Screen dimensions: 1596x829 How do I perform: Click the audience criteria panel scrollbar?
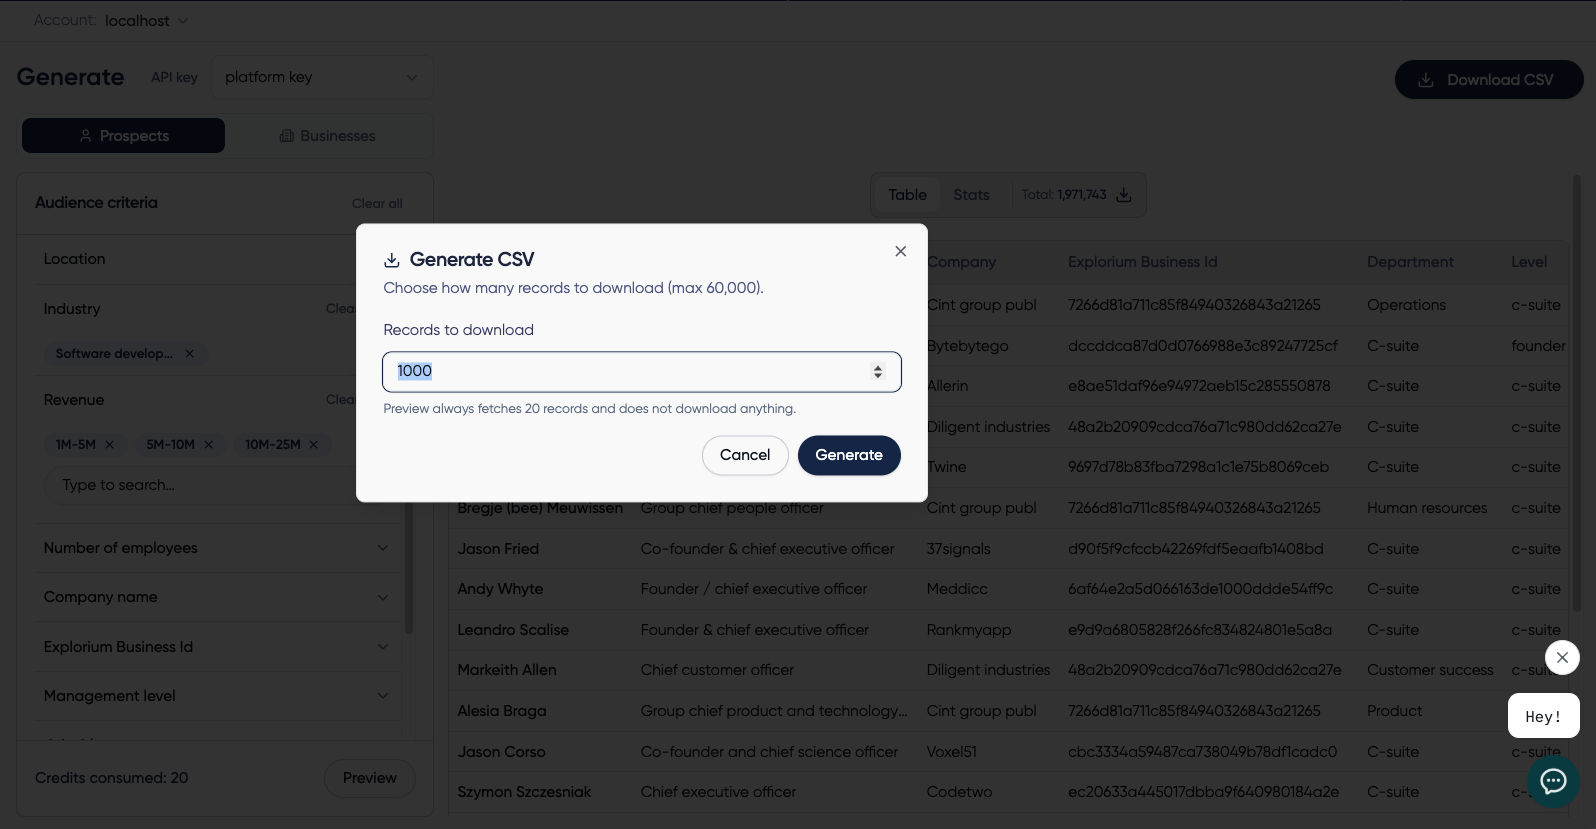408,568
